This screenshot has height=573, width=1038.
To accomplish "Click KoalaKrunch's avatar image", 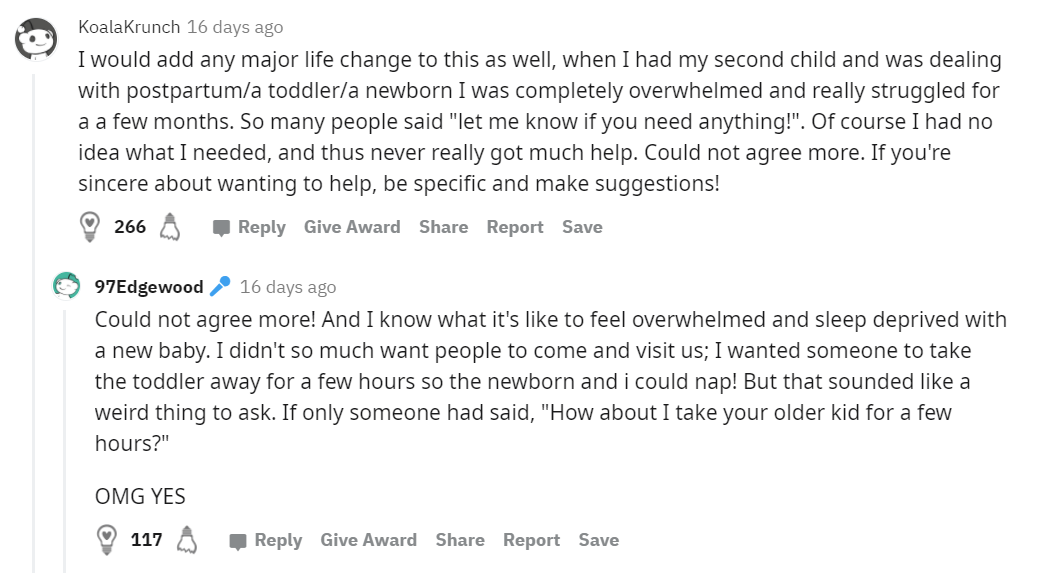I will point(36,40).
